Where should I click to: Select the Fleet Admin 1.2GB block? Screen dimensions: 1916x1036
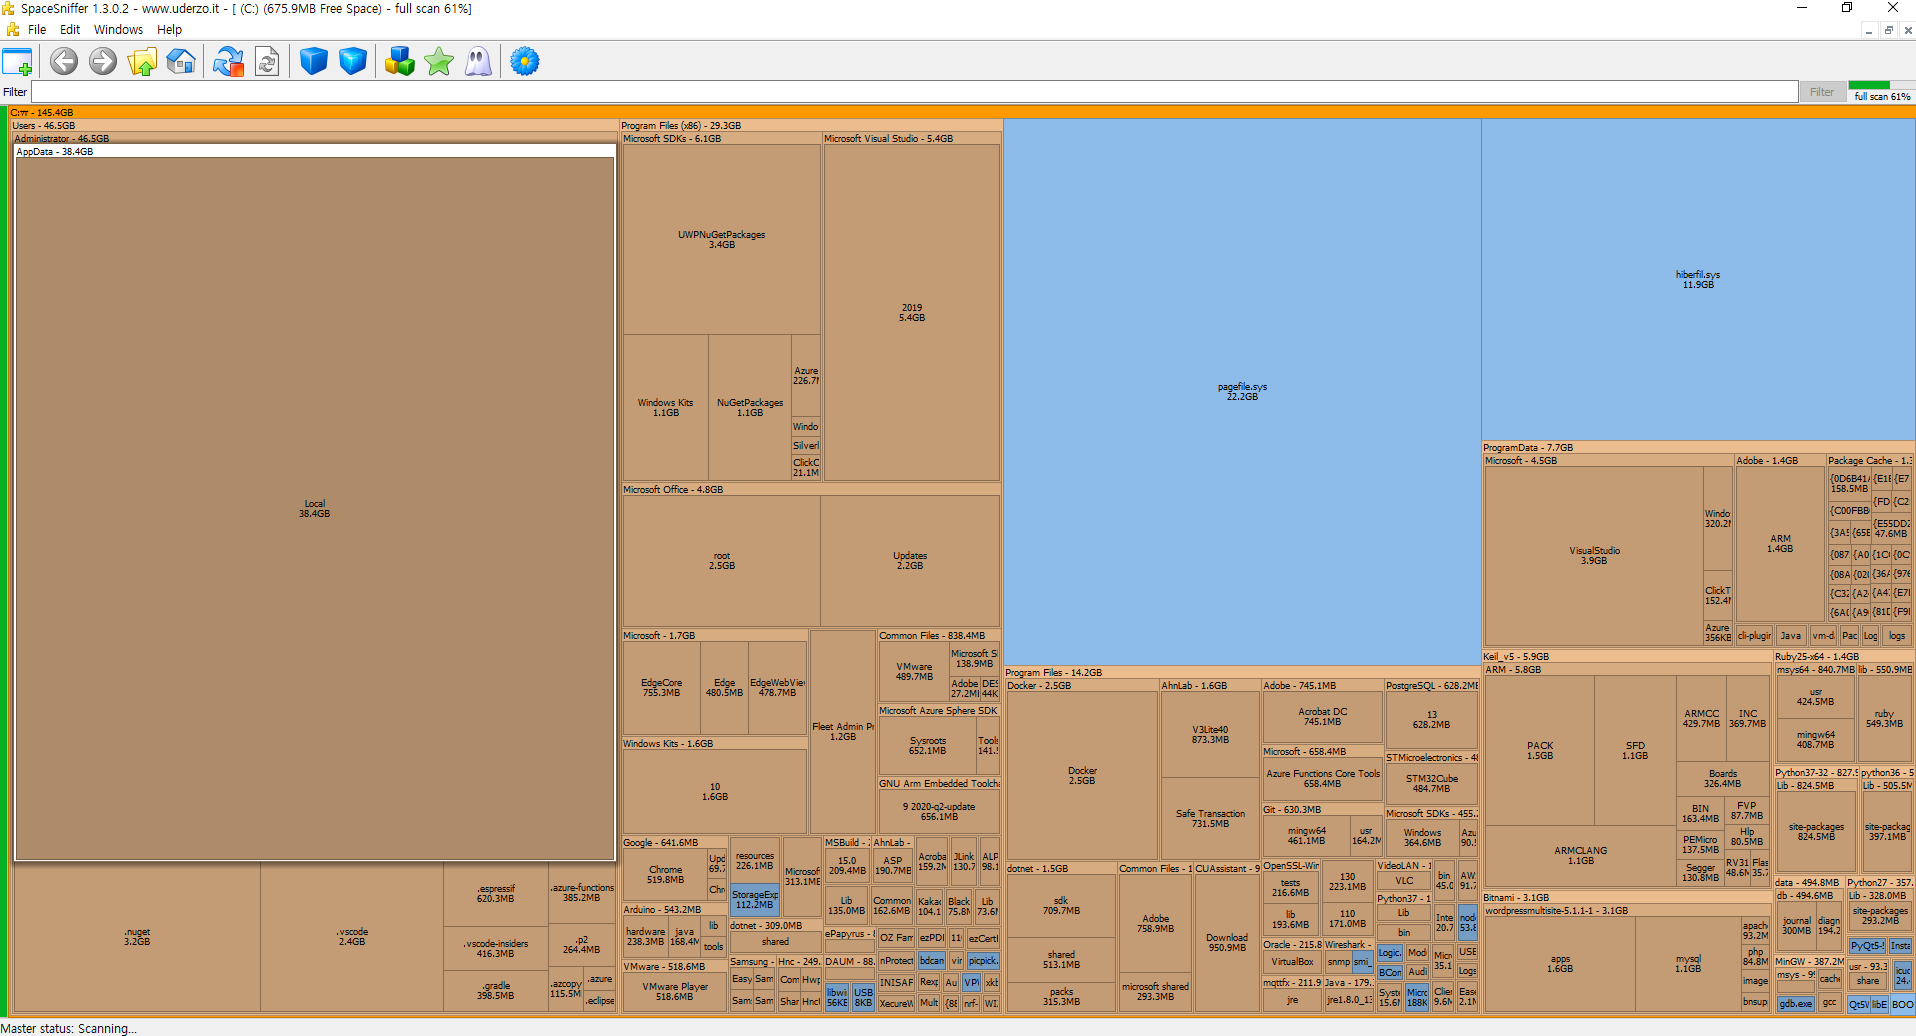(843, 732)
